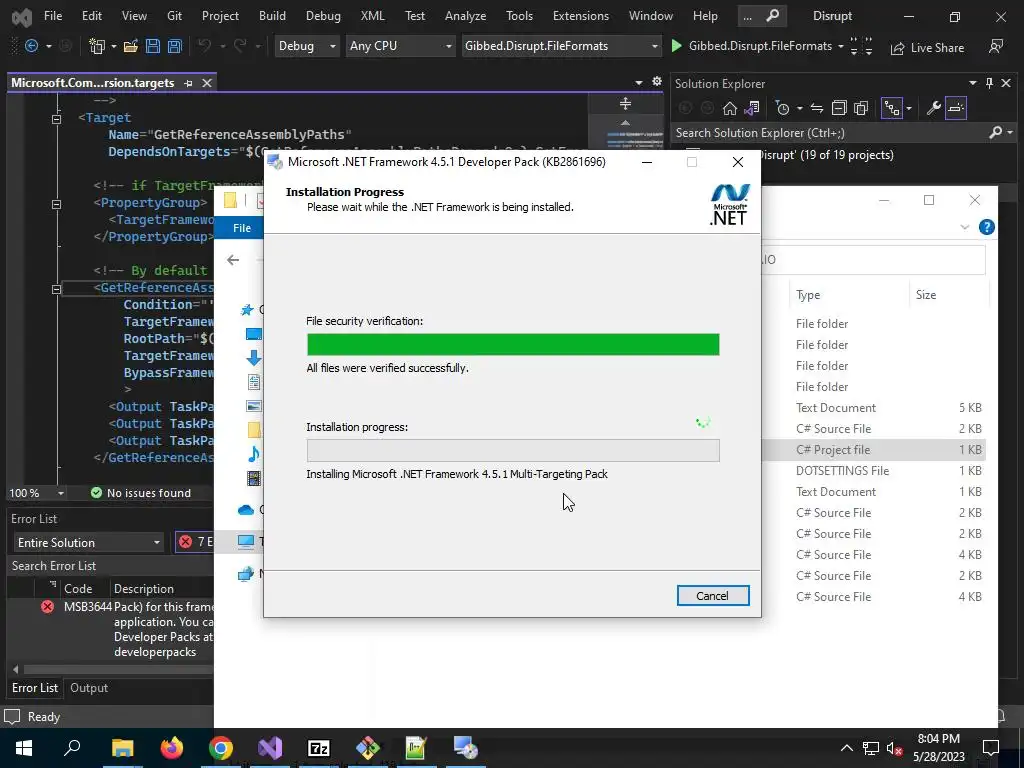Open the Build menu
Image resolution: width=1024 pixels, height=768 pixels.
coord(272,16)
